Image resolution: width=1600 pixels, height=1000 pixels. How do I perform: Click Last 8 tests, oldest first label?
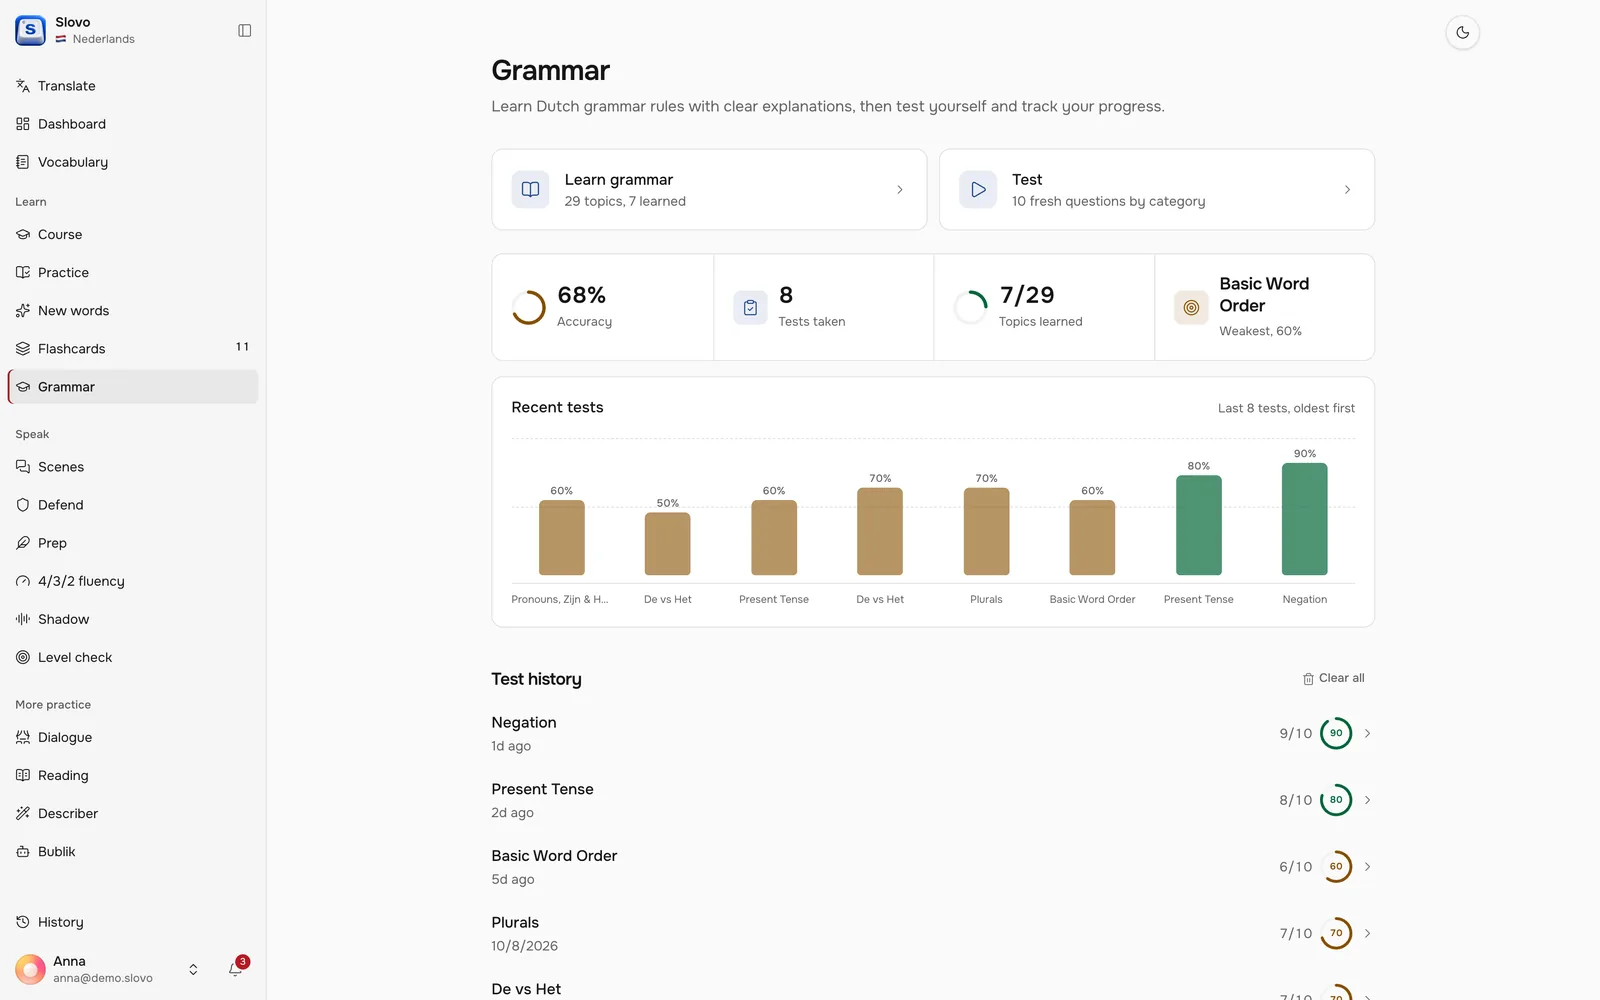point(1286,408)
